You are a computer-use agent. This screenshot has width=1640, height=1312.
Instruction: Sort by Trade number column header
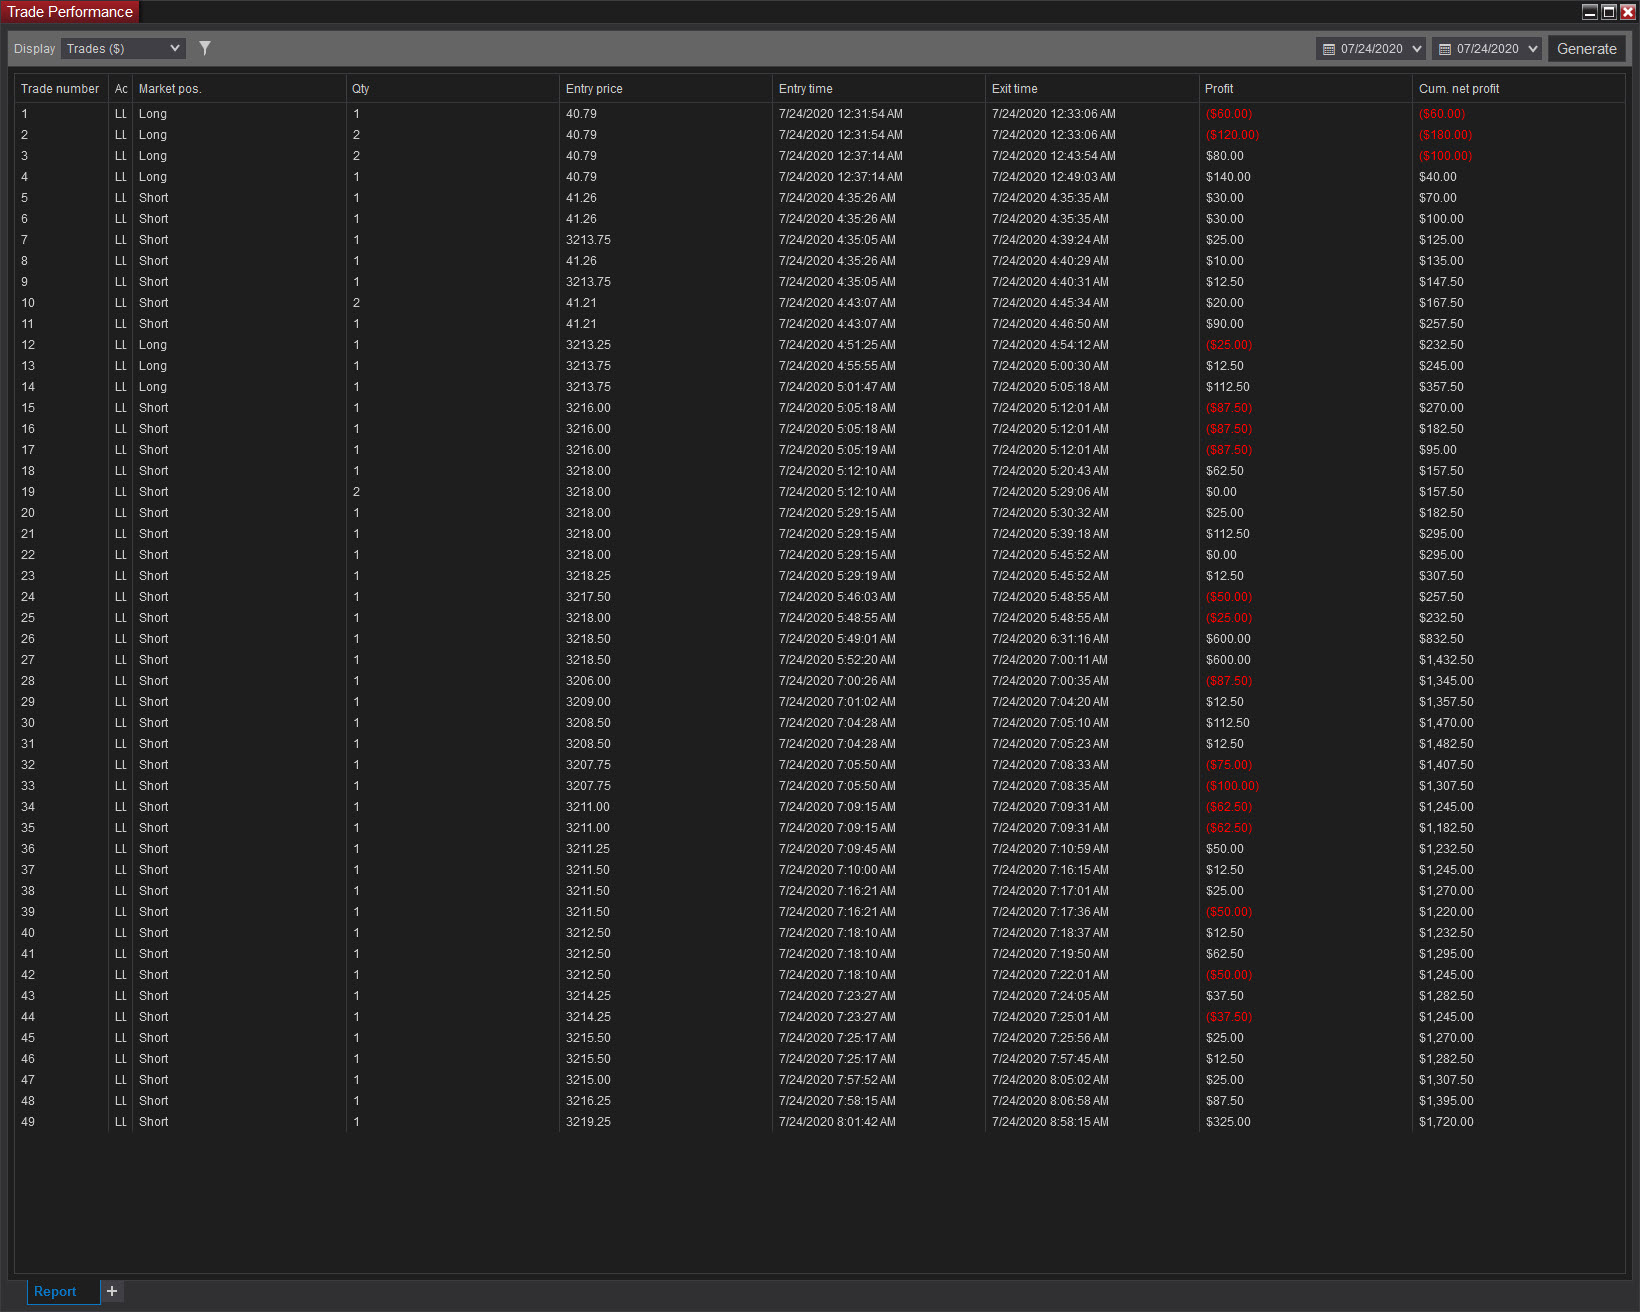coord(60,89)
